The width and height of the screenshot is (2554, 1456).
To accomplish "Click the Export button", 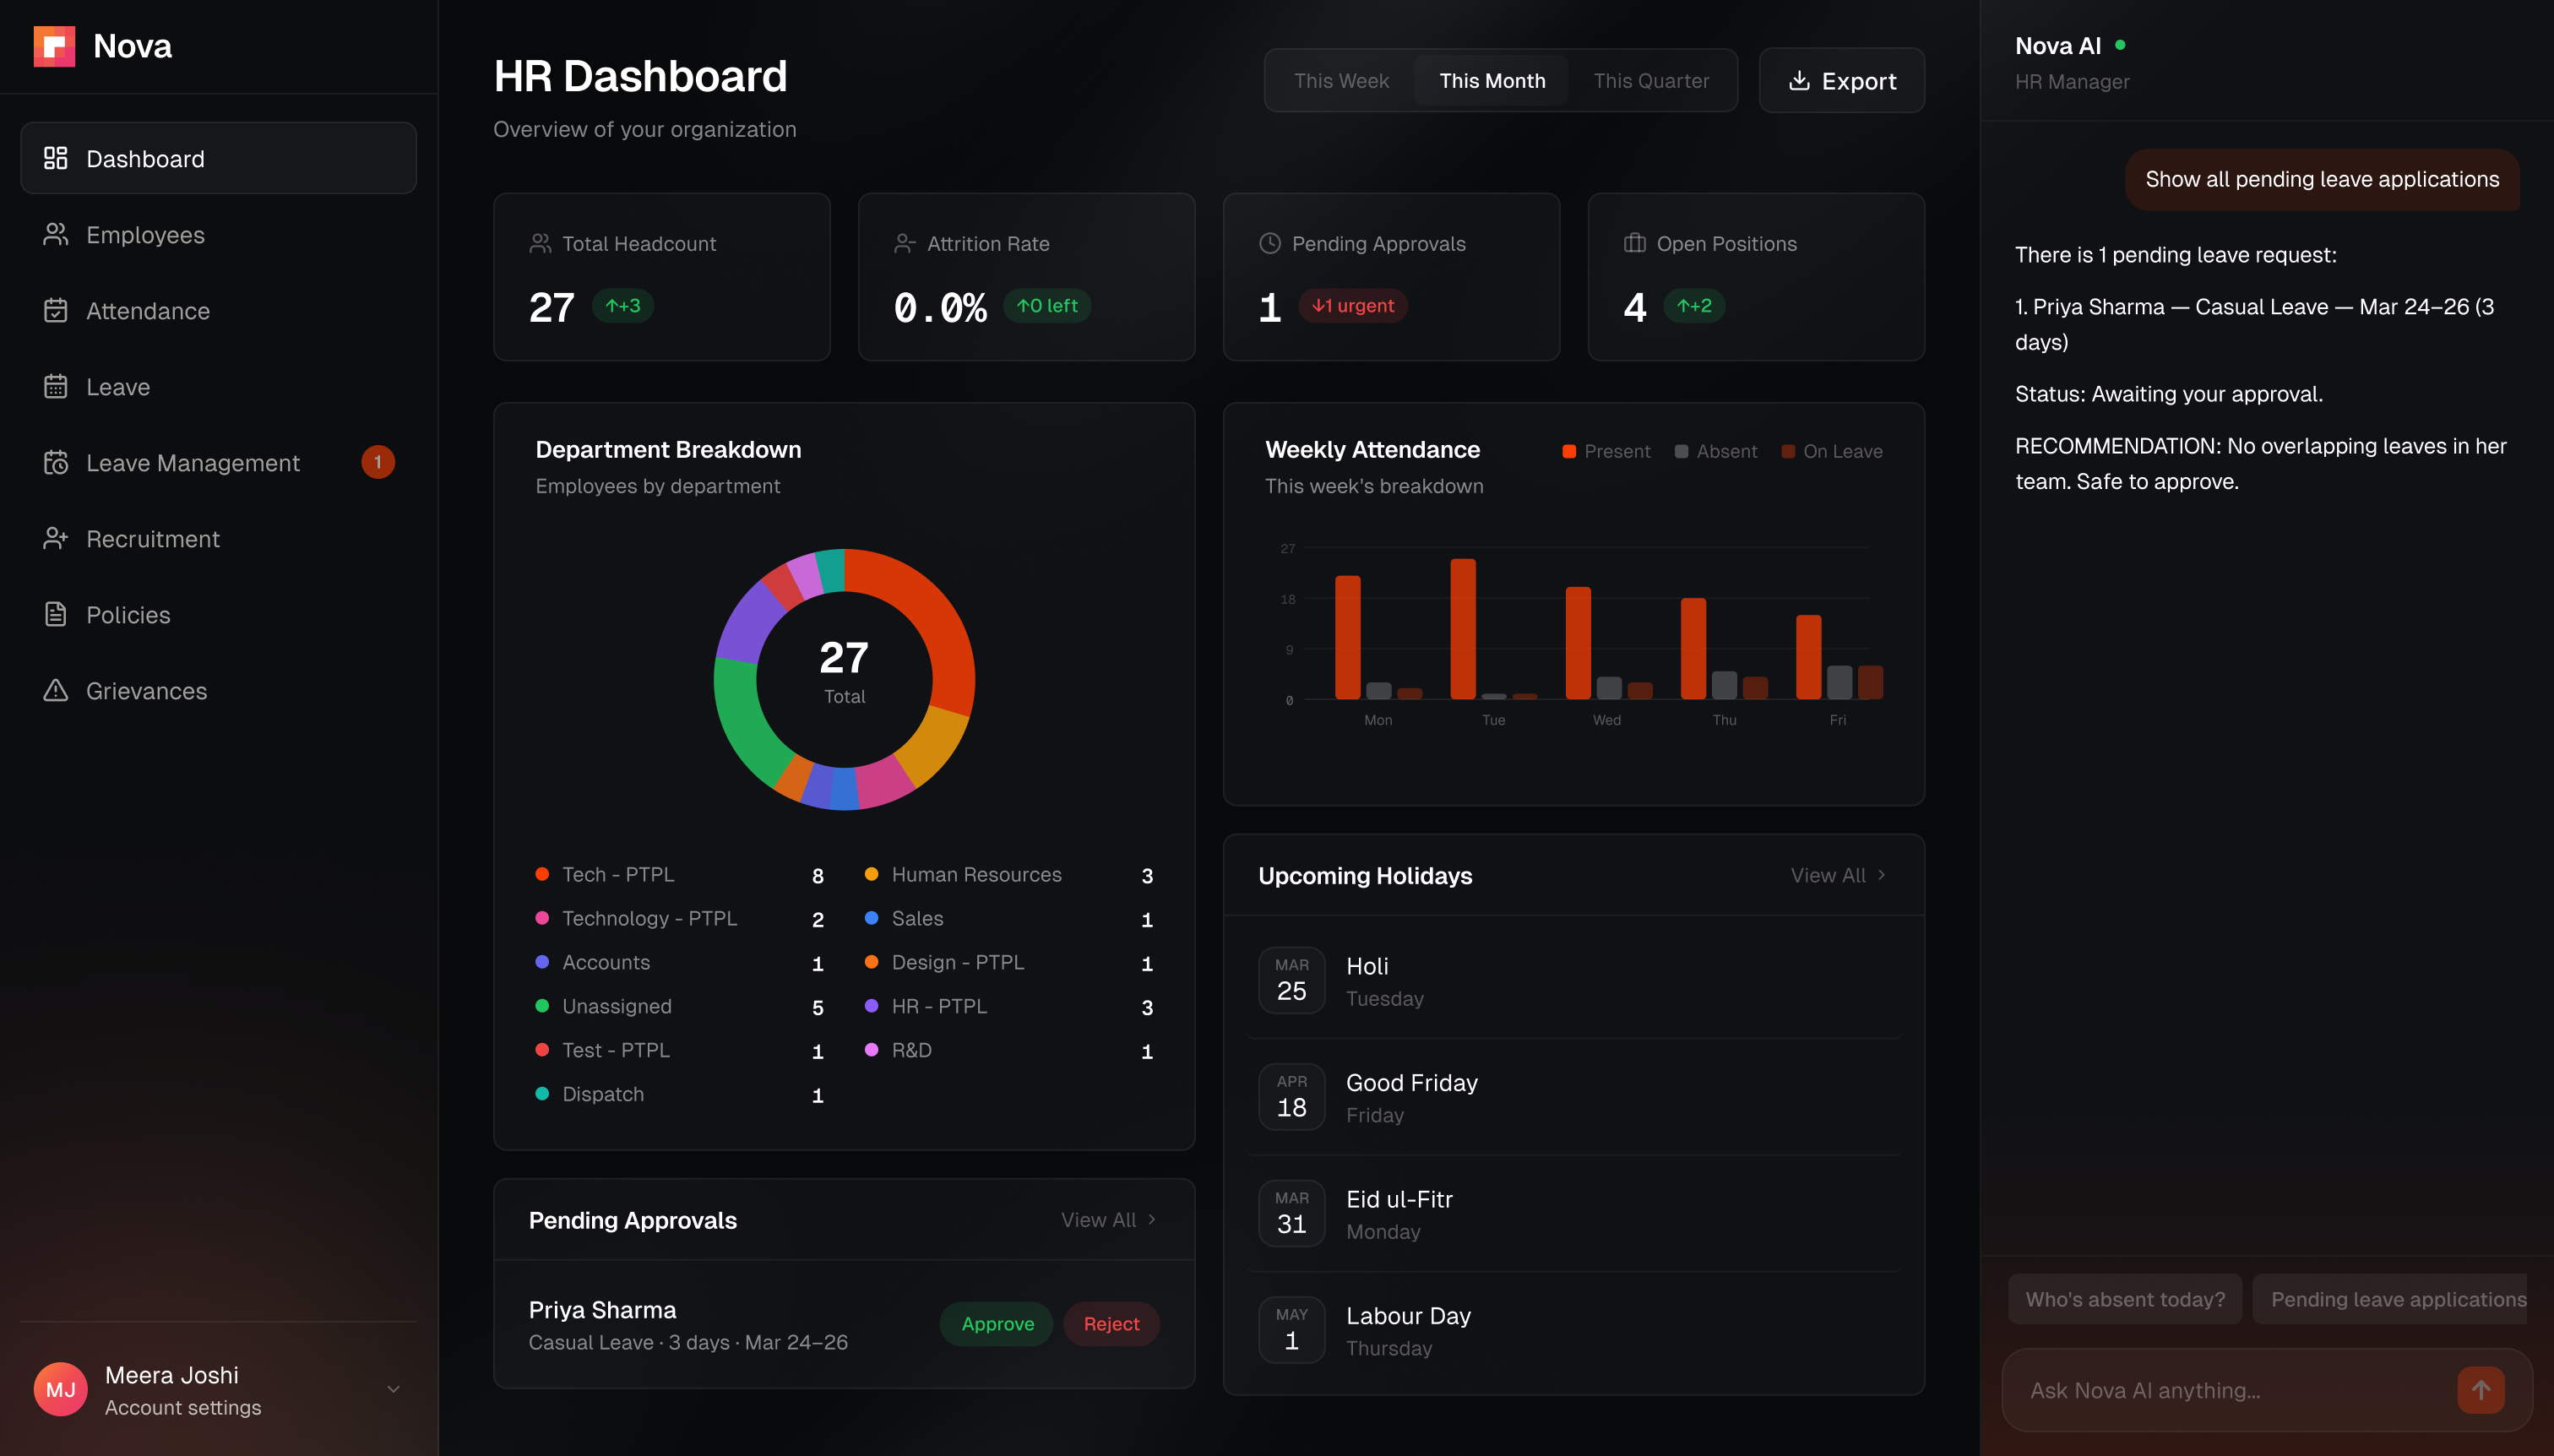I will pyautogui.click(x=1842, y=81).
